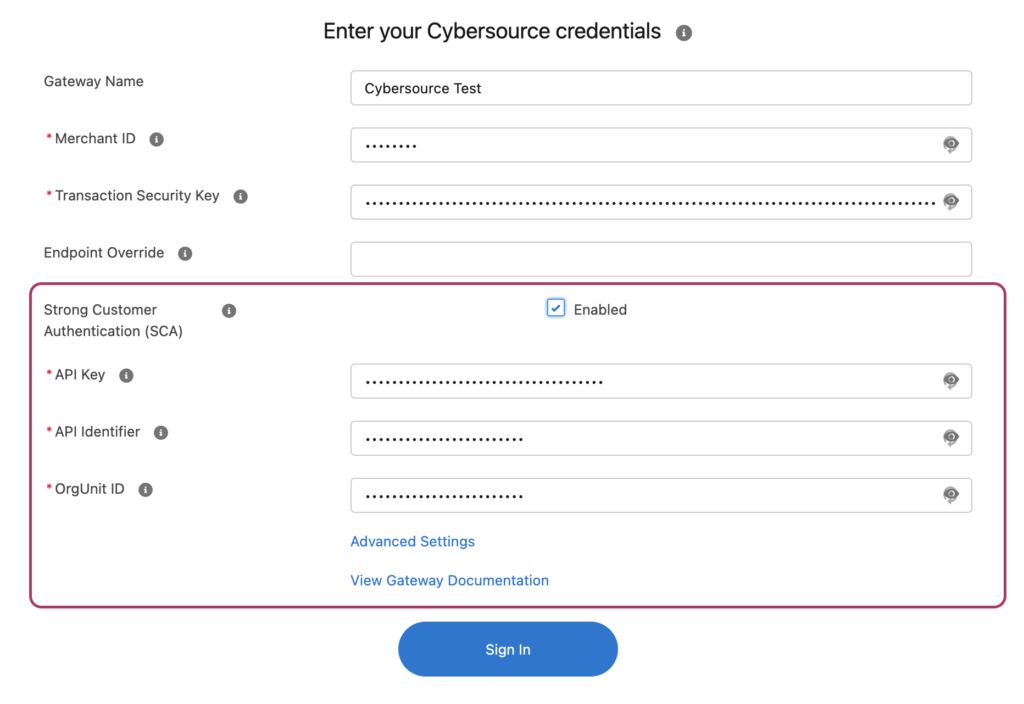Expand Advanced Settings

[x=413, y=541]
